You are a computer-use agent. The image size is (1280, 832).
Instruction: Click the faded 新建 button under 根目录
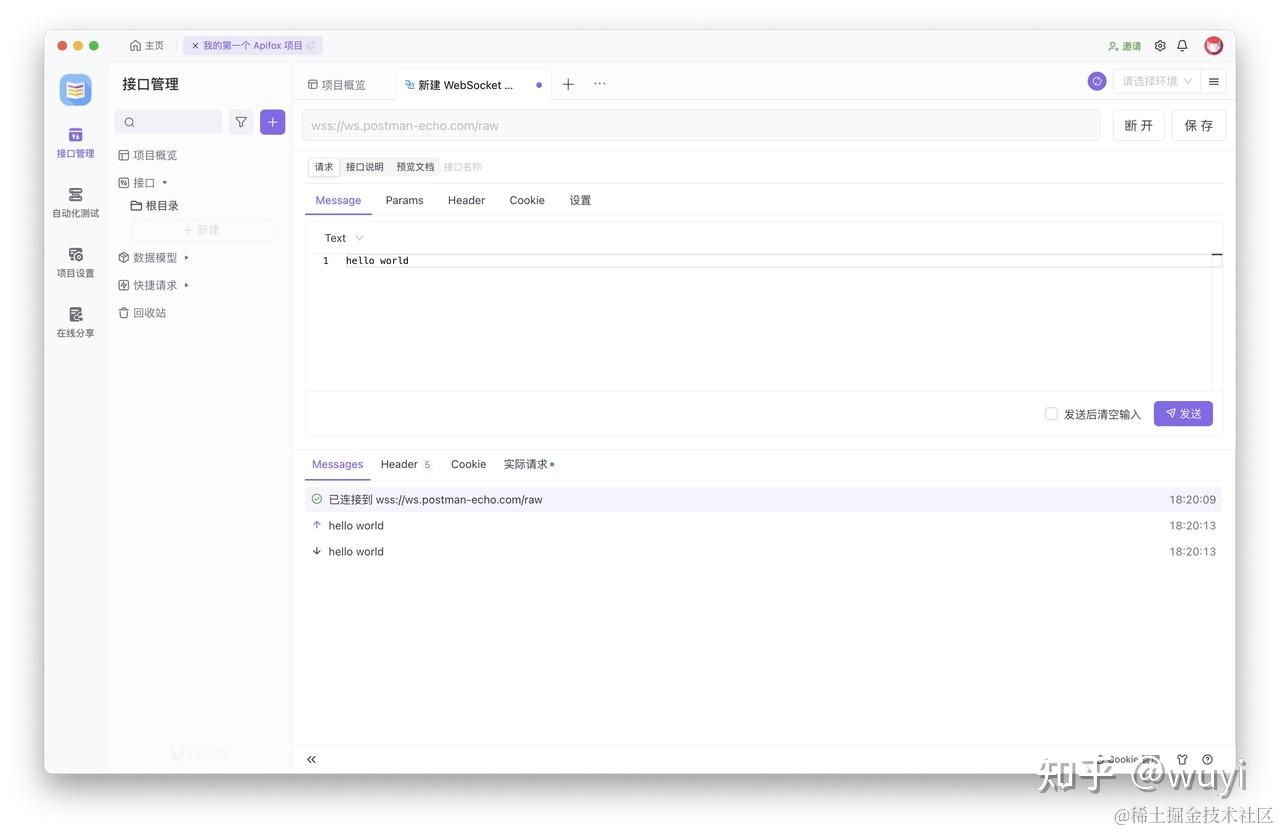[x=203, y=230]
